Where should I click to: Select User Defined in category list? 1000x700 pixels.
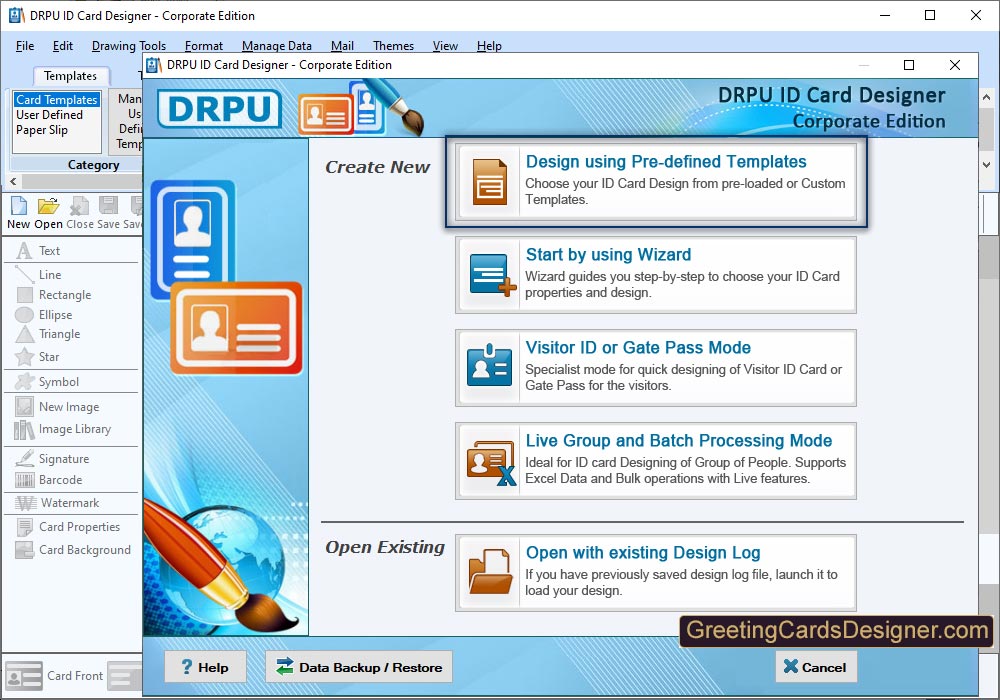[x=49, y=115]
